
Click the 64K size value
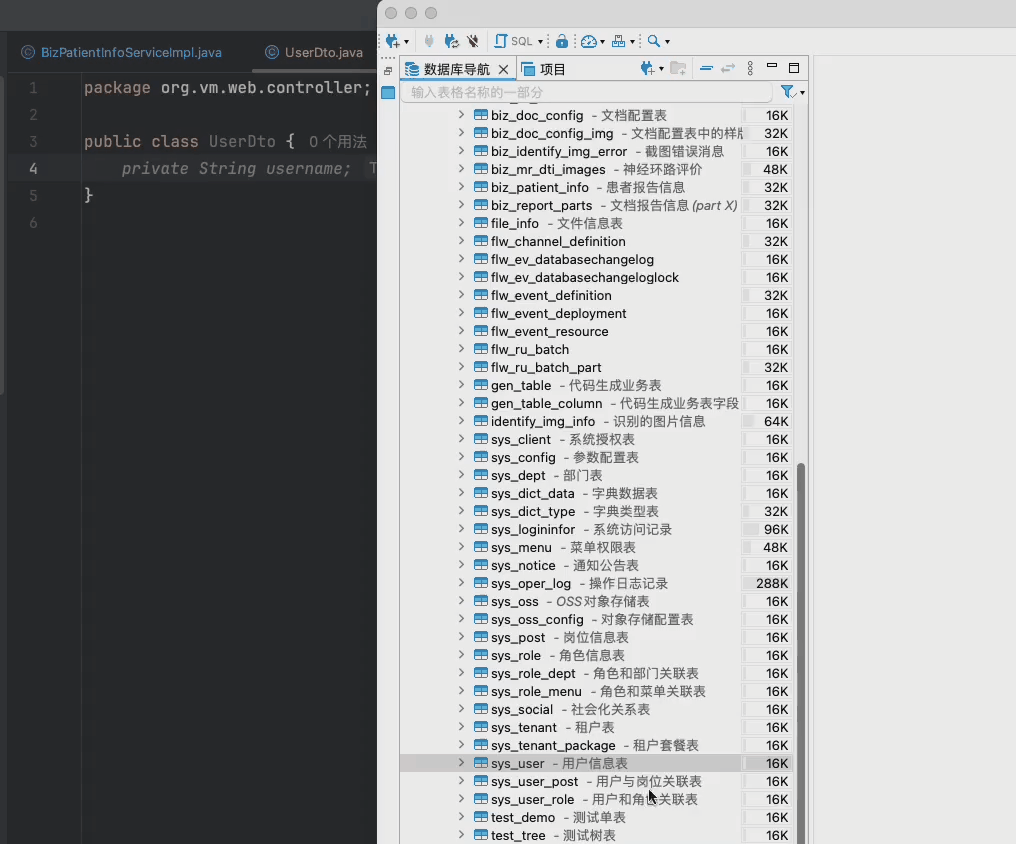(776, 422)
